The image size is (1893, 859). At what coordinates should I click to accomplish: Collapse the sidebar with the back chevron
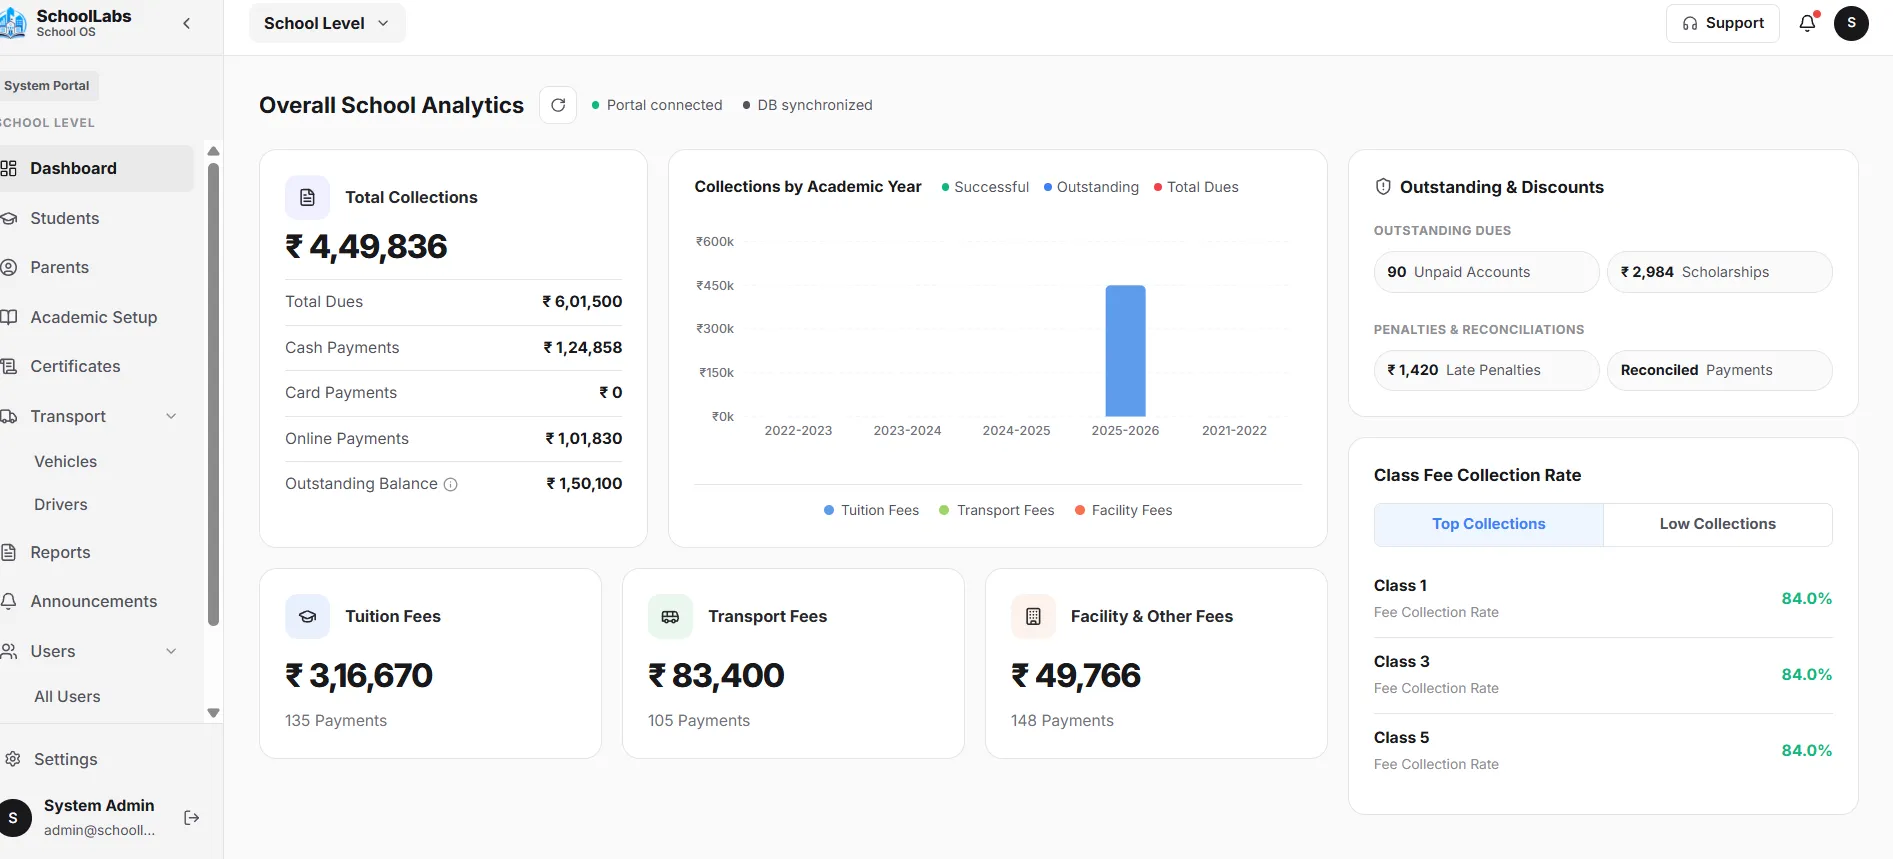186,23
